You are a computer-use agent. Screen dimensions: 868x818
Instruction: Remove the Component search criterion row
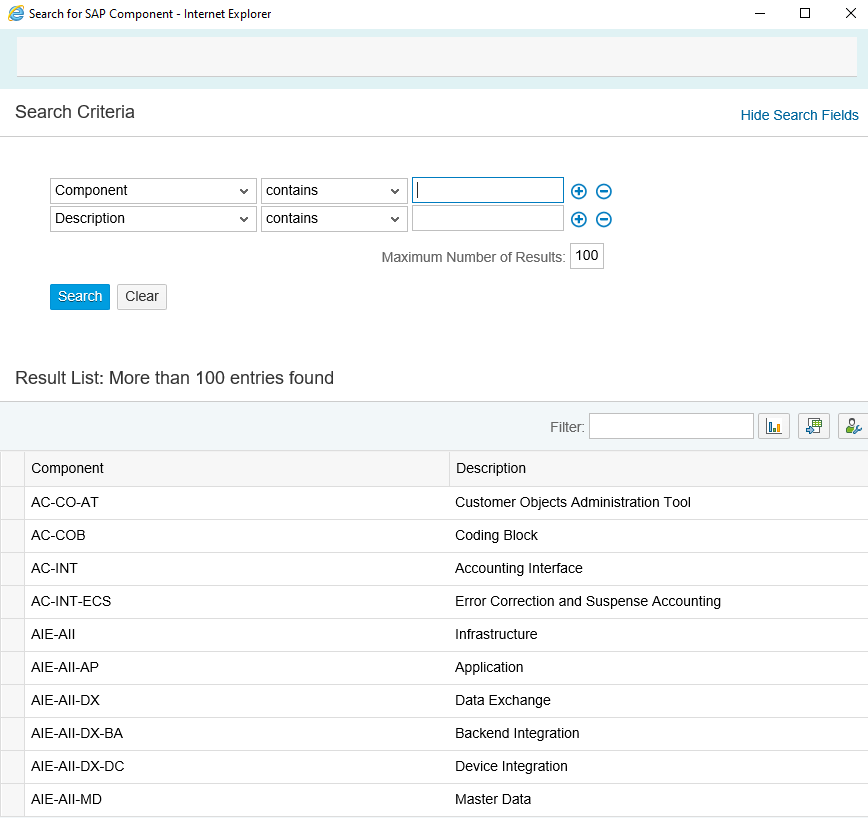click(604, 191)
